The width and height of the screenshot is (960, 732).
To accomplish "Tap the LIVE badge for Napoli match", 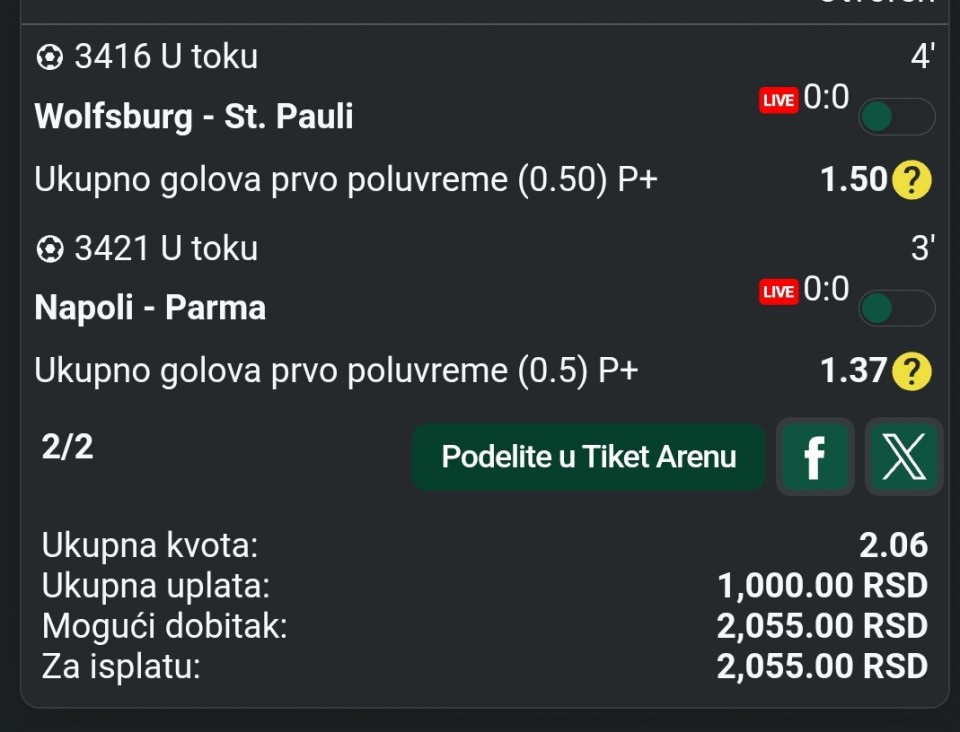I will 778,292.
